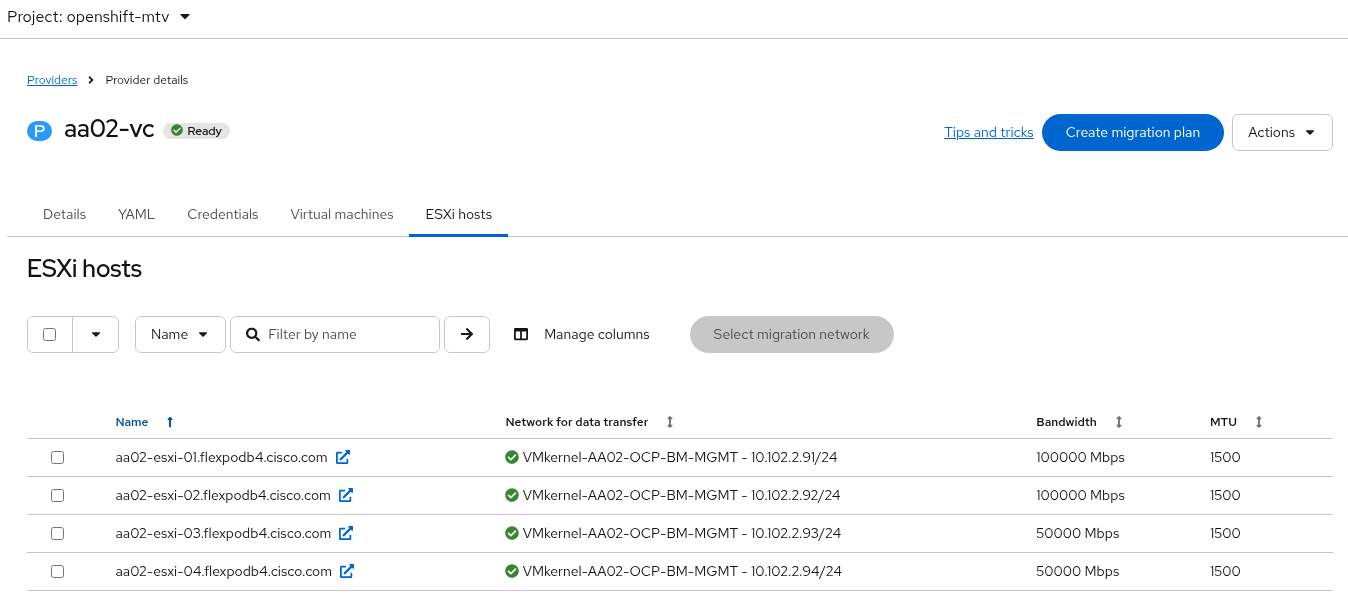Select the aa02-esxi-02 host checkbox
The height and width of the screenshot is (607, 1348).
(57, 495)
